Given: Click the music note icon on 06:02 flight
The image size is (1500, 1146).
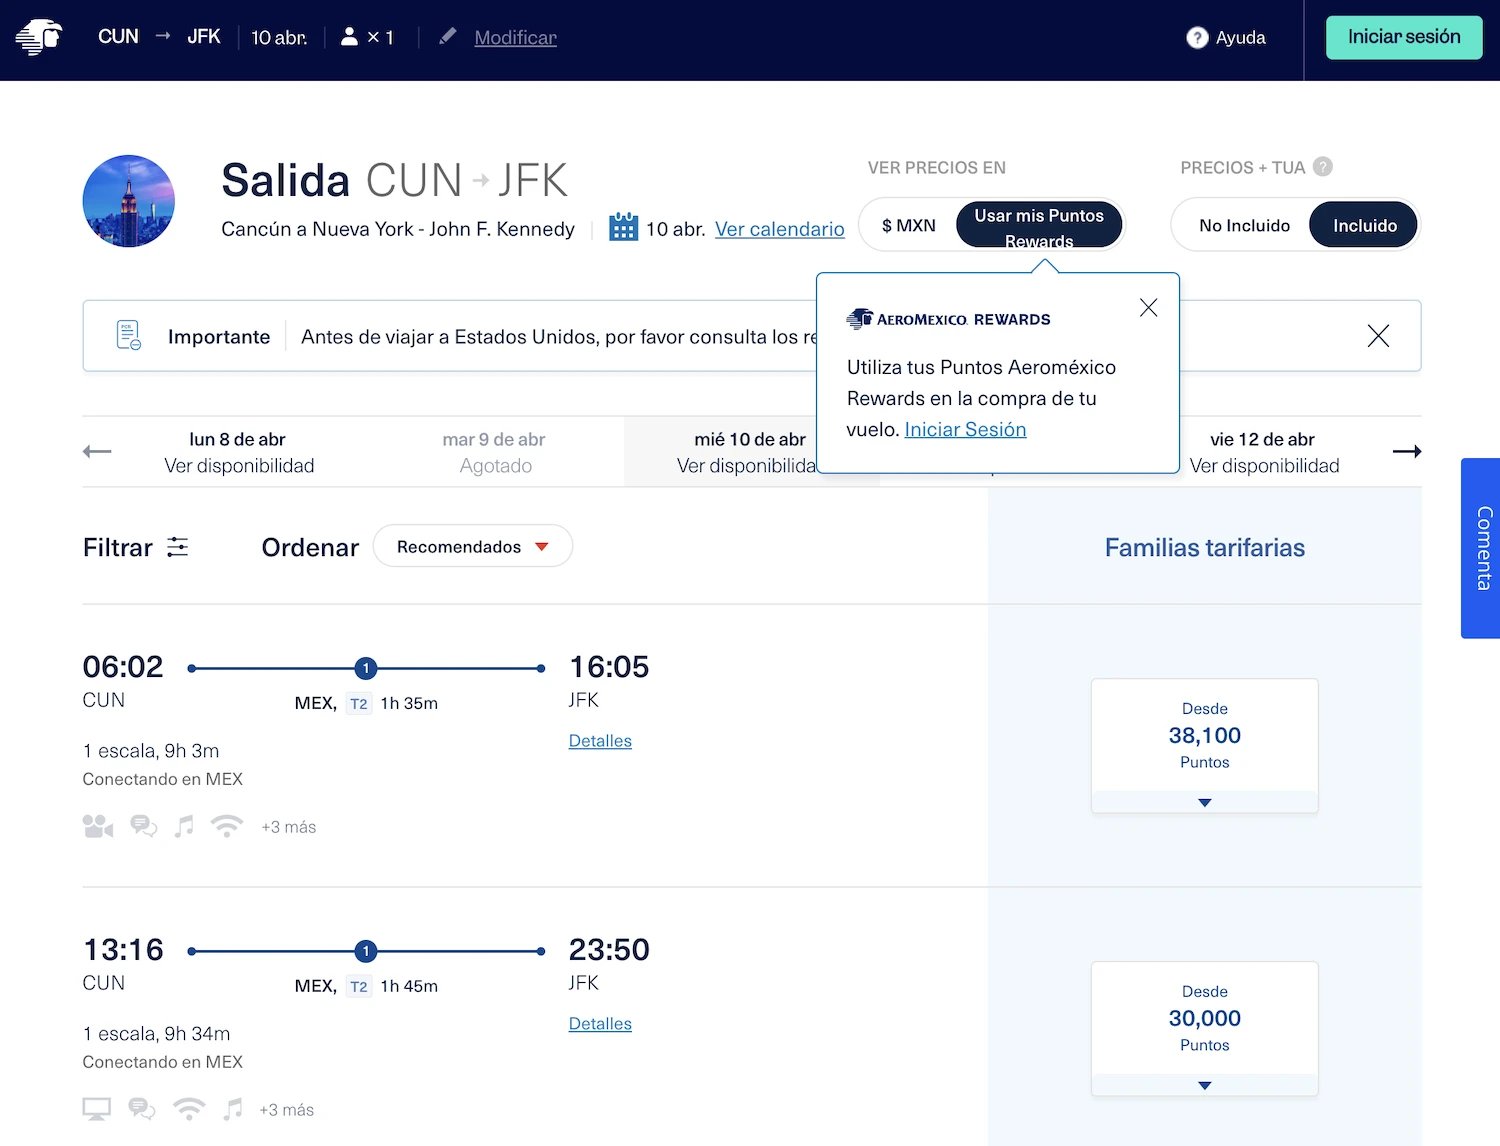Looking at the screenshot, I should click(x=184, y=826).
